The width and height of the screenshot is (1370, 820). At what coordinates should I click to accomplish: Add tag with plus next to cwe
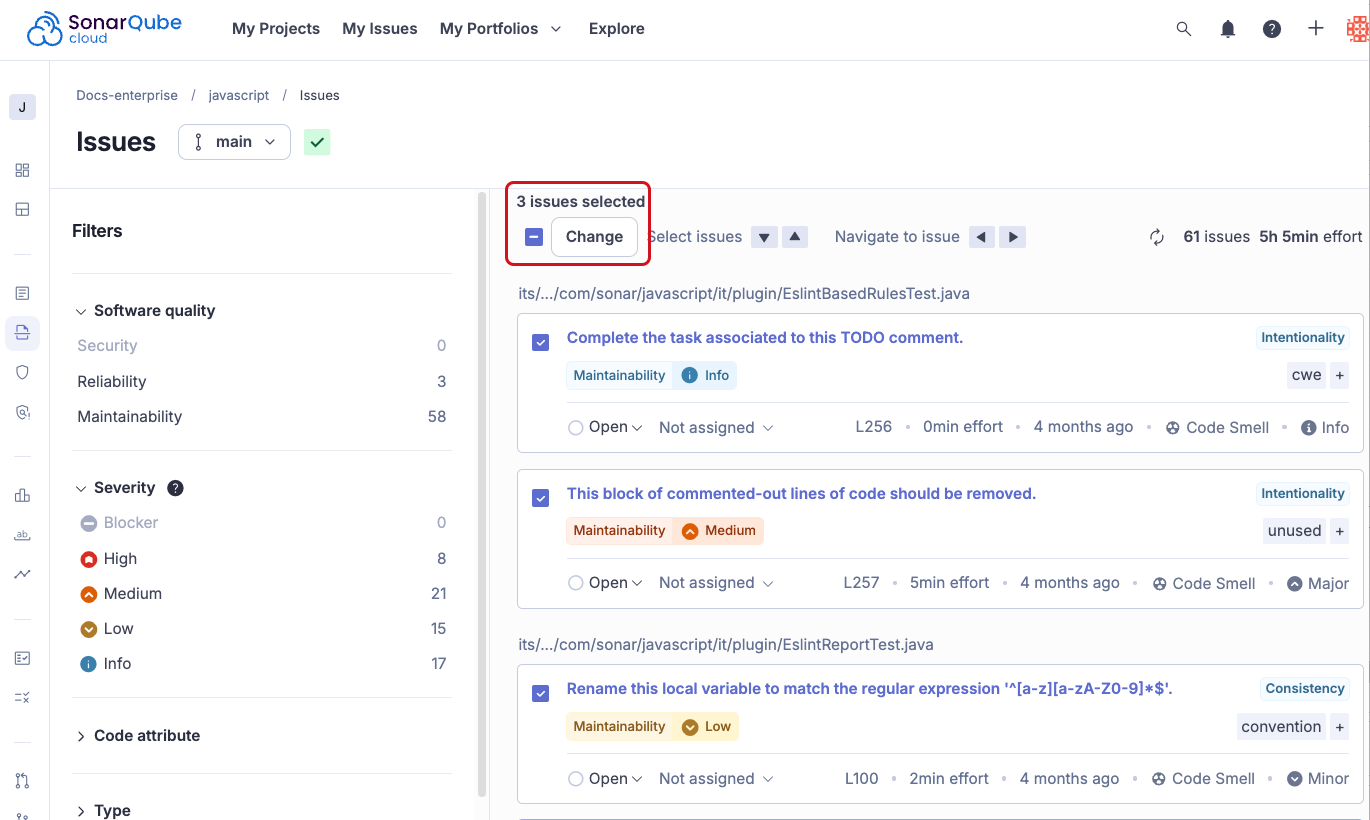pyautogui.click(x=1340, y=375)
